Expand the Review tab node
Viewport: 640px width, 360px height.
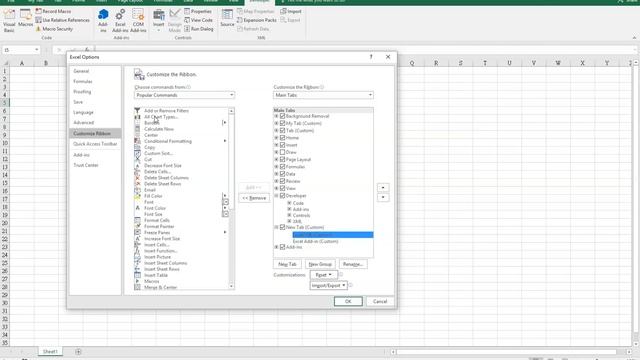click(276, 181)
